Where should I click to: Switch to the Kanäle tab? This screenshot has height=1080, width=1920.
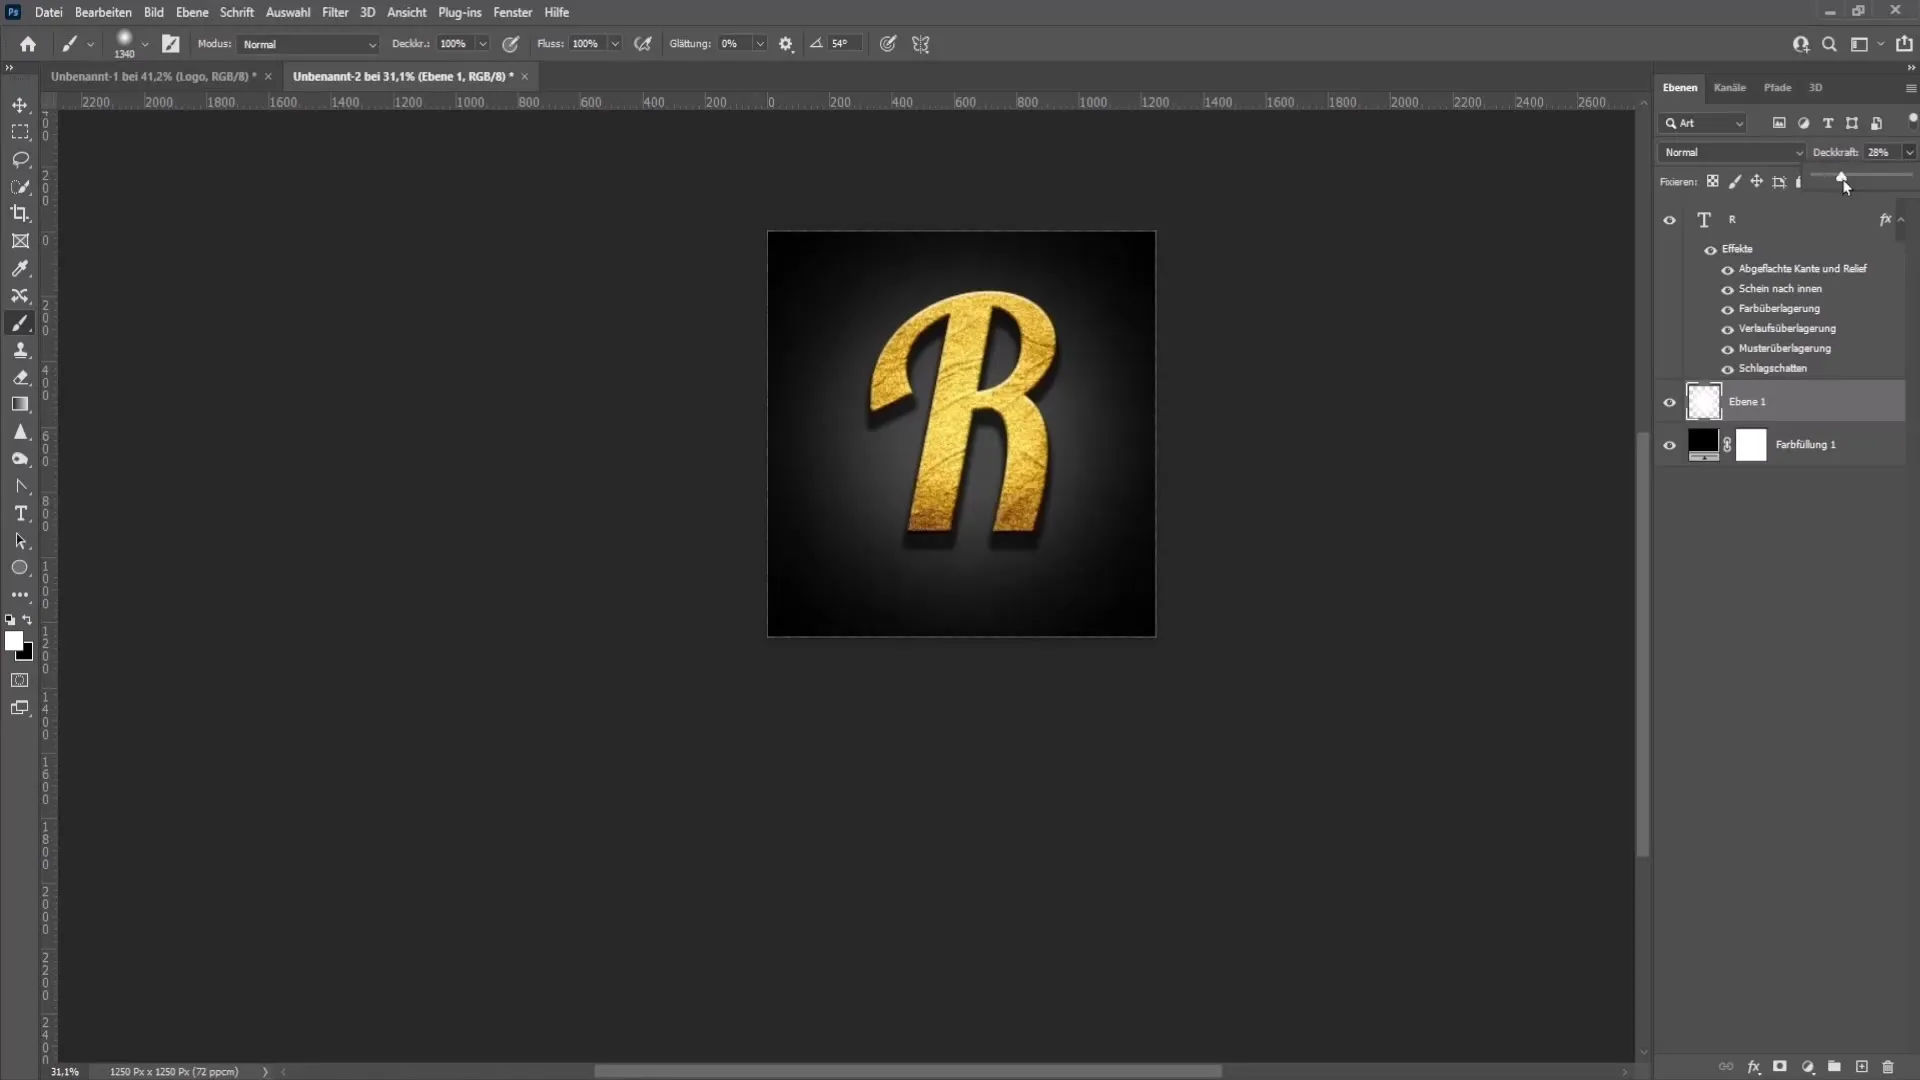[1729, 86]
